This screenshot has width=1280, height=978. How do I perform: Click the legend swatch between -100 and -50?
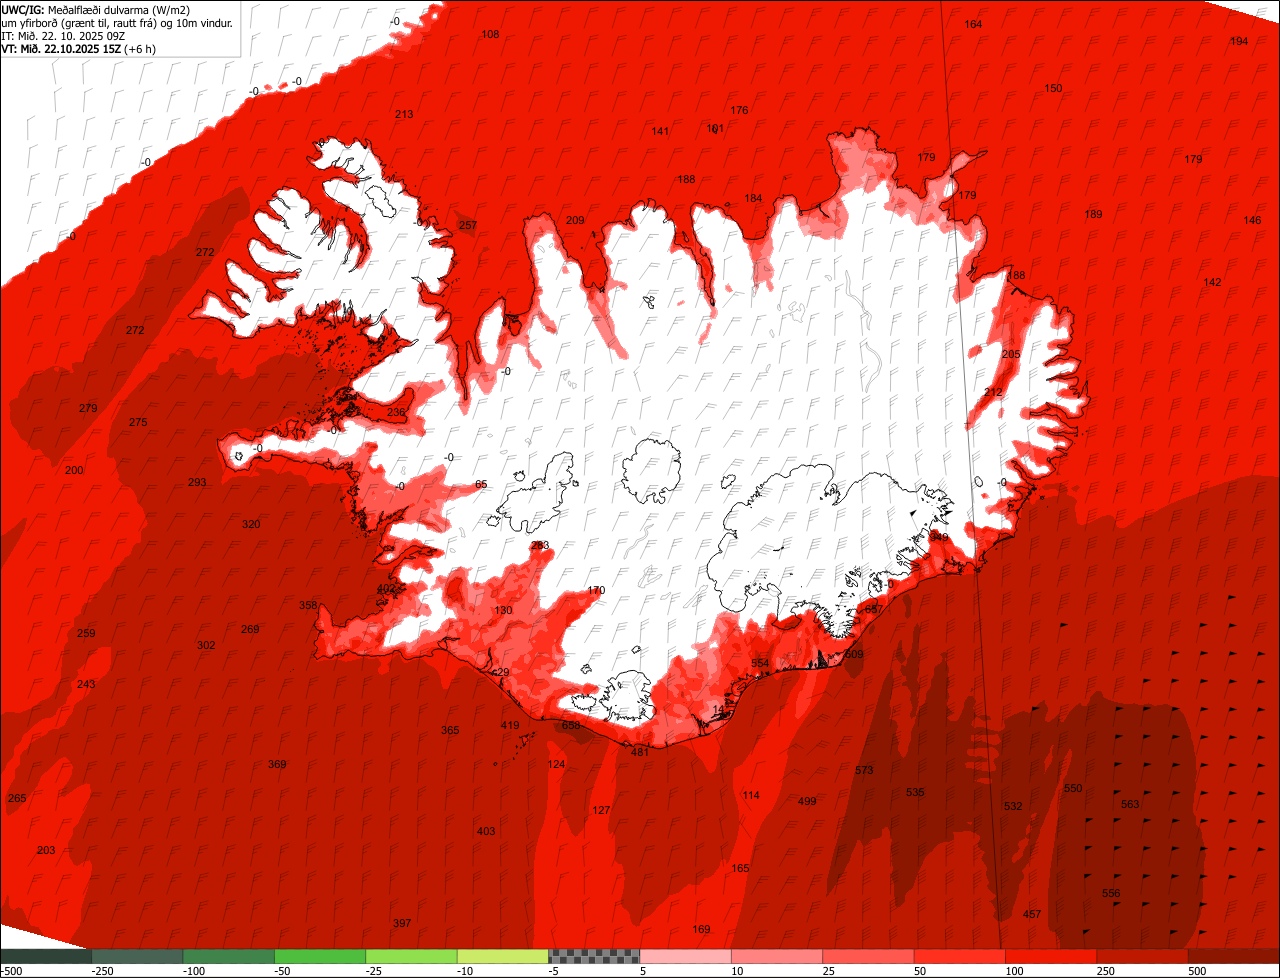(228, 956)
